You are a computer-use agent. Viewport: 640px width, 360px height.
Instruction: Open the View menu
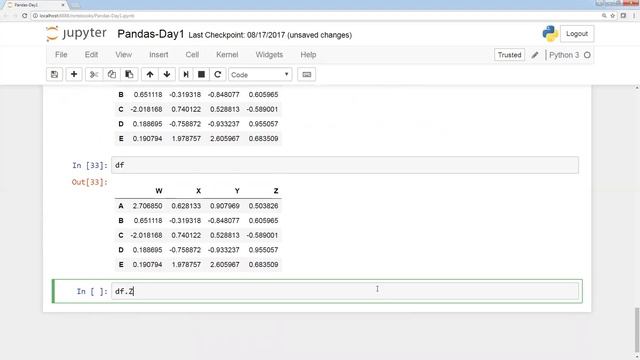[x=123, y=55]
